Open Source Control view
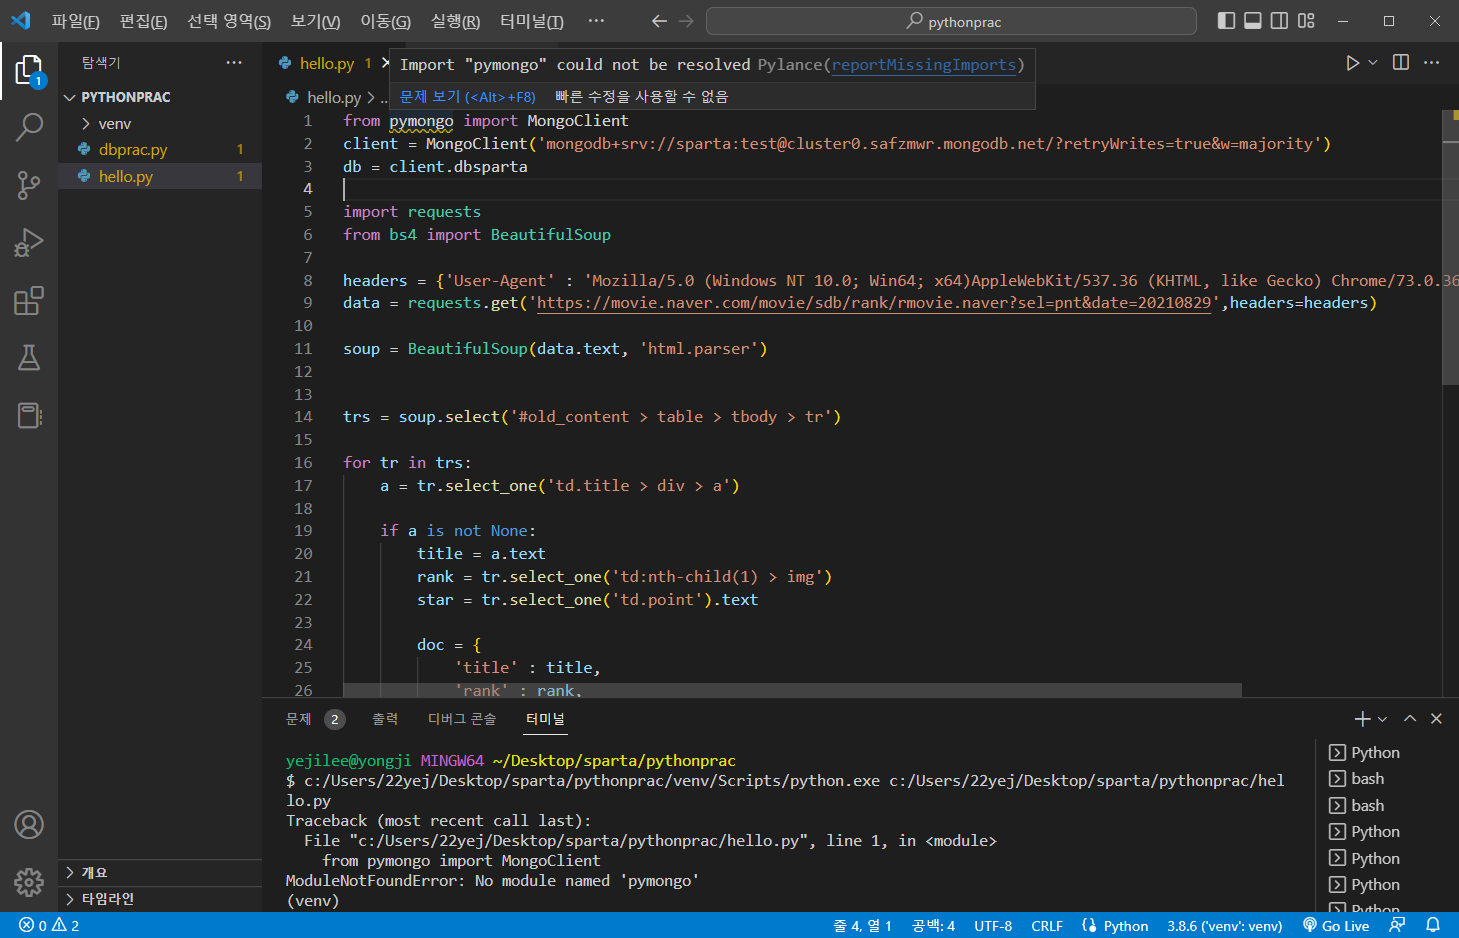The image size is (1459, 938). pos(29,185)
